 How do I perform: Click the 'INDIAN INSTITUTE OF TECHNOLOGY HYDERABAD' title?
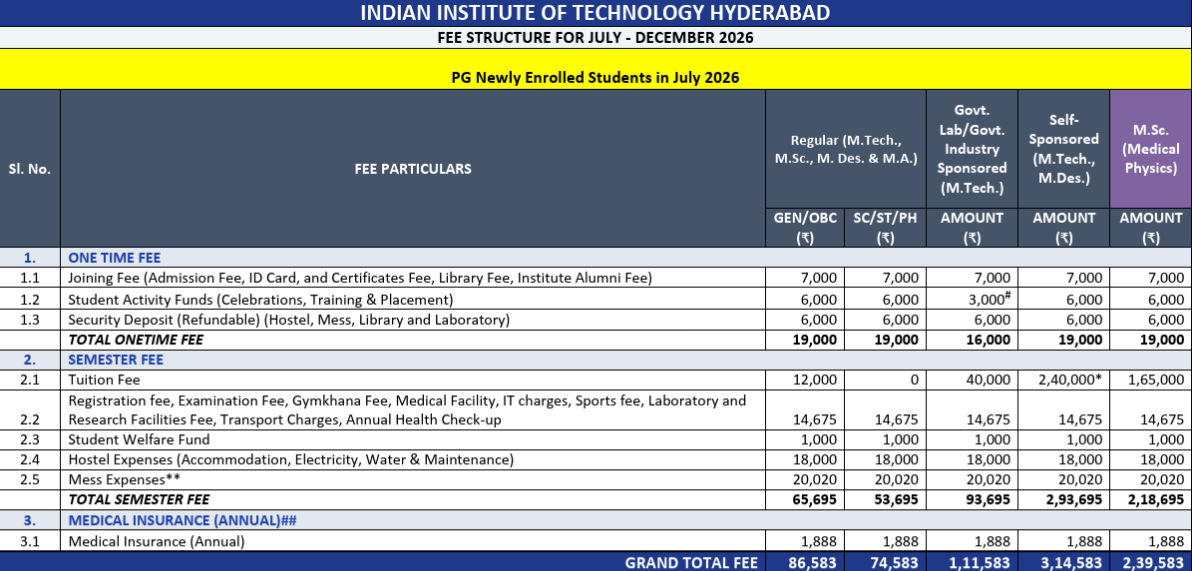point(595,13)
